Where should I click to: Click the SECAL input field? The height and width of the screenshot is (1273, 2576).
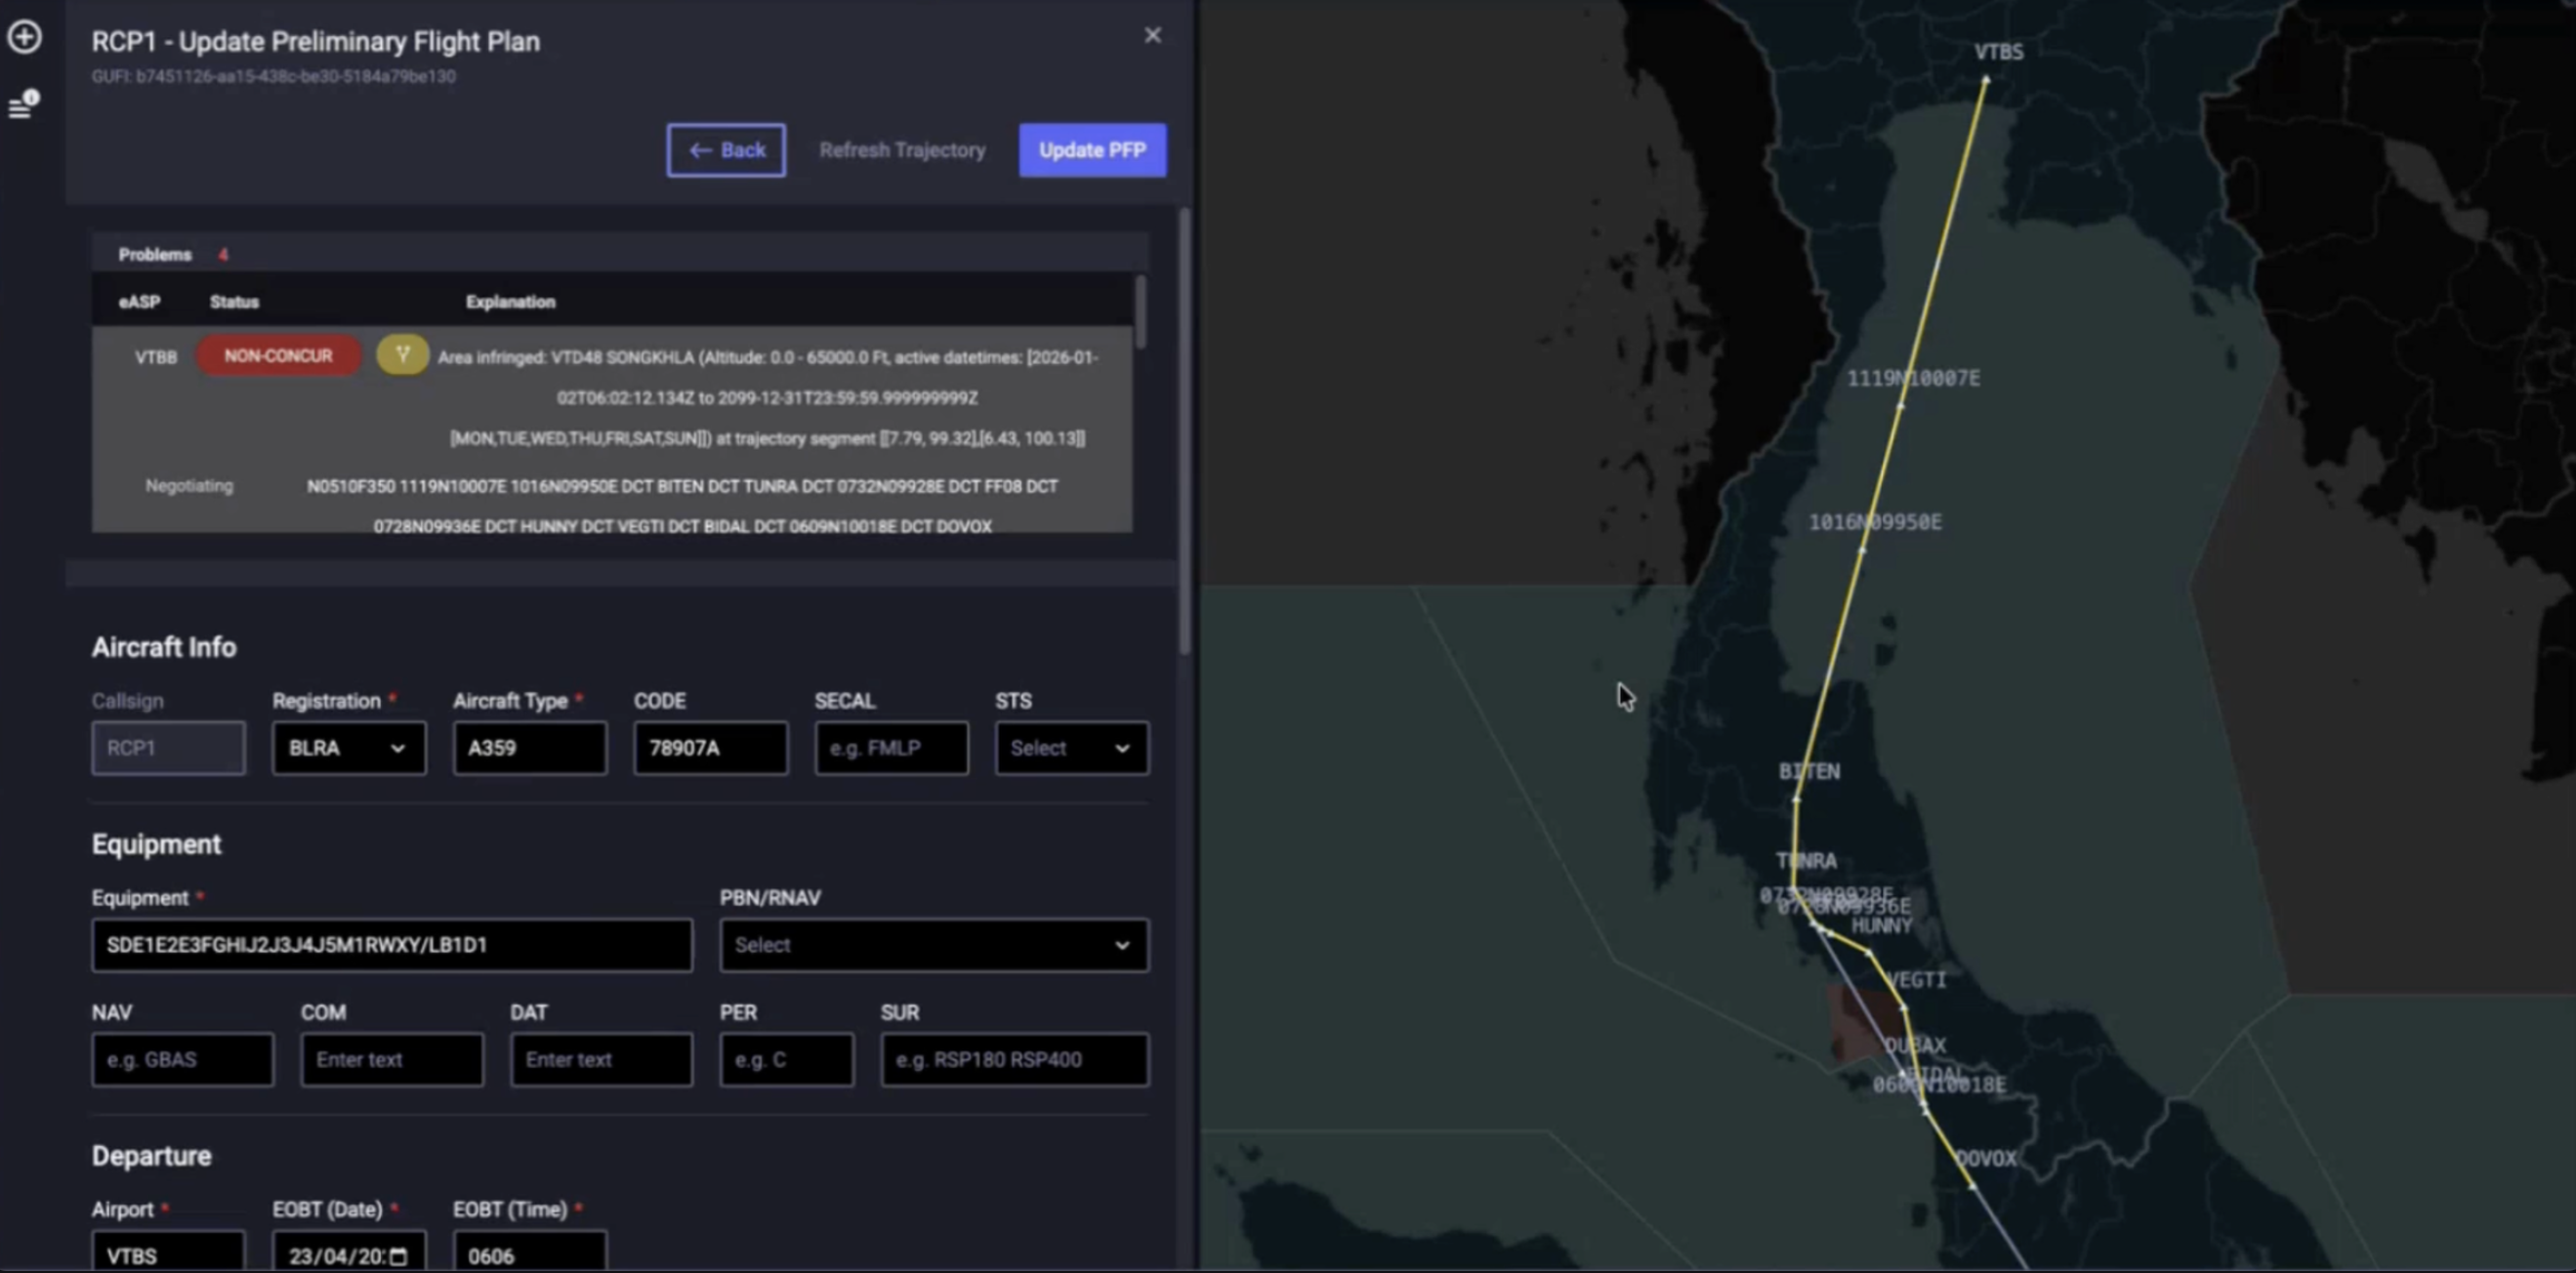(891, 748)
